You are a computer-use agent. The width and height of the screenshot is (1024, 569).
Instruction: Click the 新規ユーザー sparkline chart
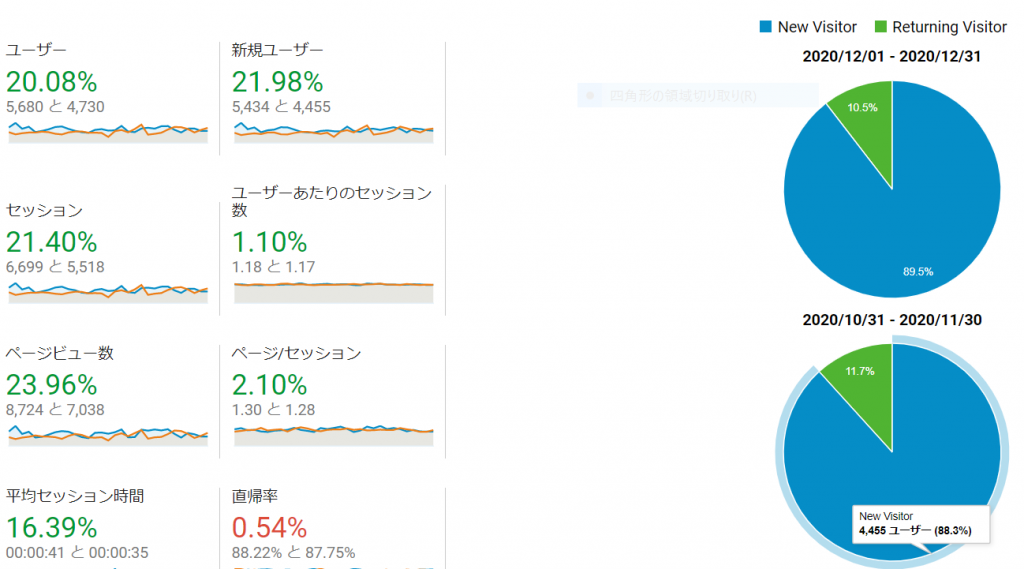click(334, 132)
